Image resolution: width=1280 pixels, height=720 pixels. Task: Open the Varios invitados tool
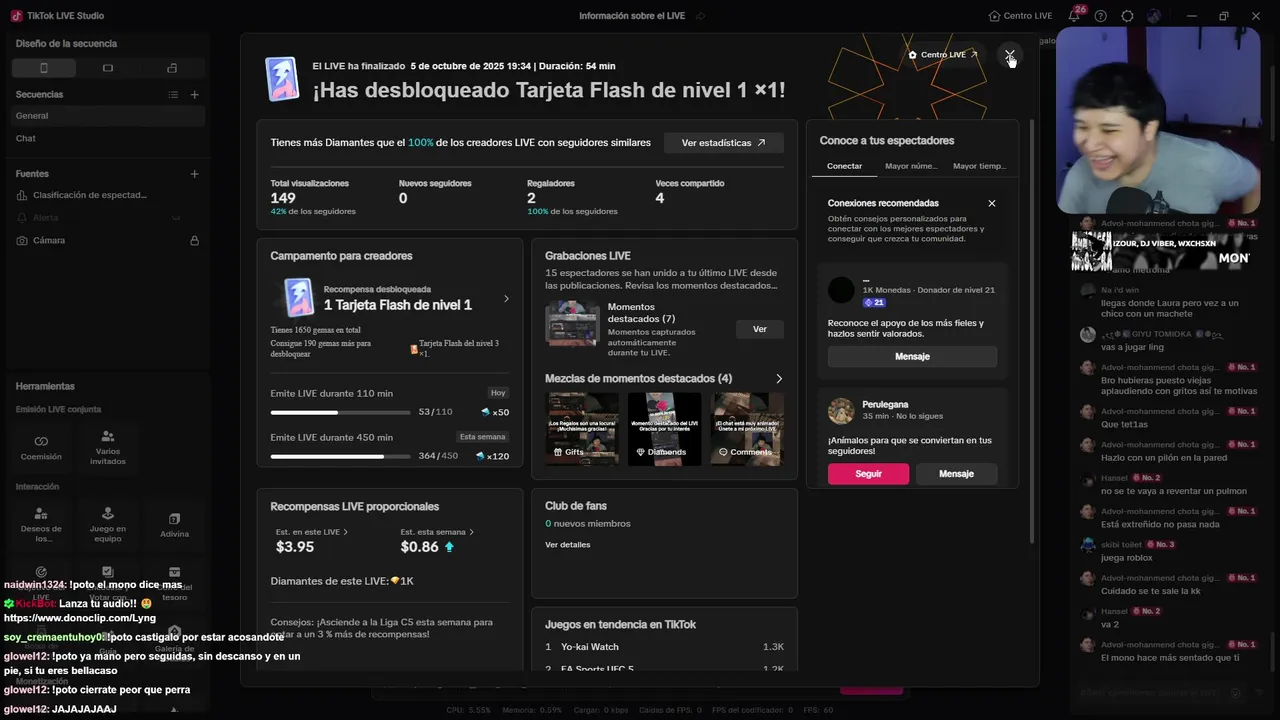tap(108, 447)
